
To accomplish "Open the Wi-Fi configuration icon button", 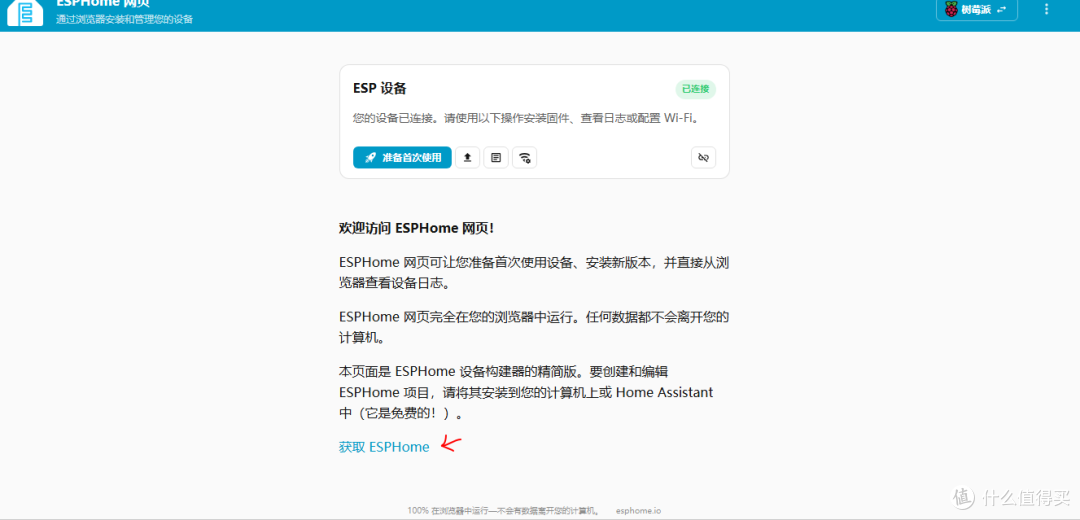I will 525,158.
